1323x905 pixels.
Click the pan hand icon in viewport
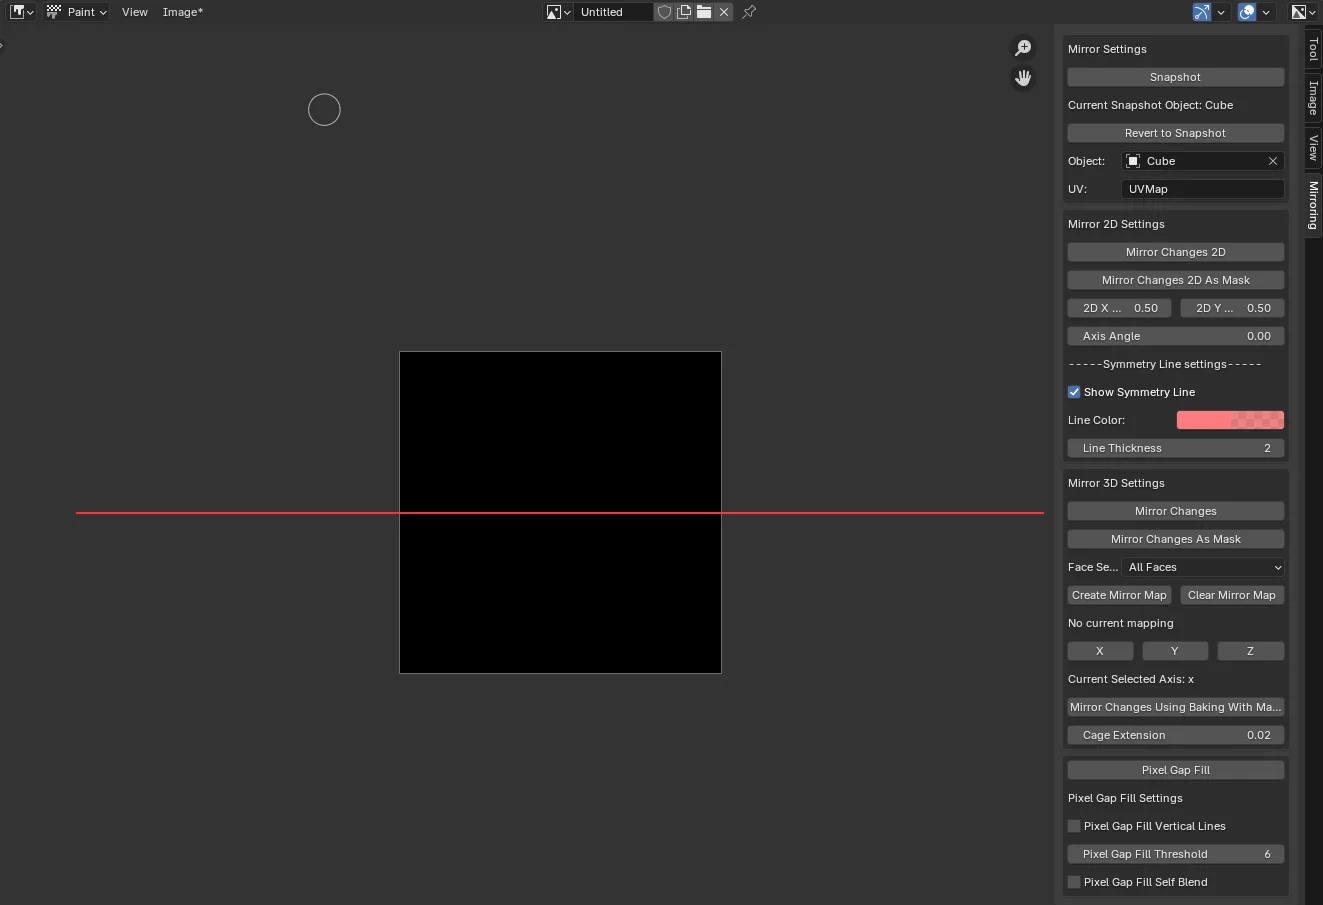(x=1023, y=78)
